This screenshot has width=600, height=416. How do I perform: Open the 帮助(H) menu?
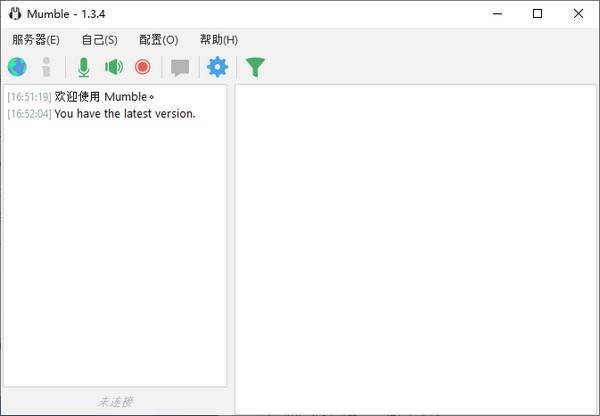click(x=218, y=40)
